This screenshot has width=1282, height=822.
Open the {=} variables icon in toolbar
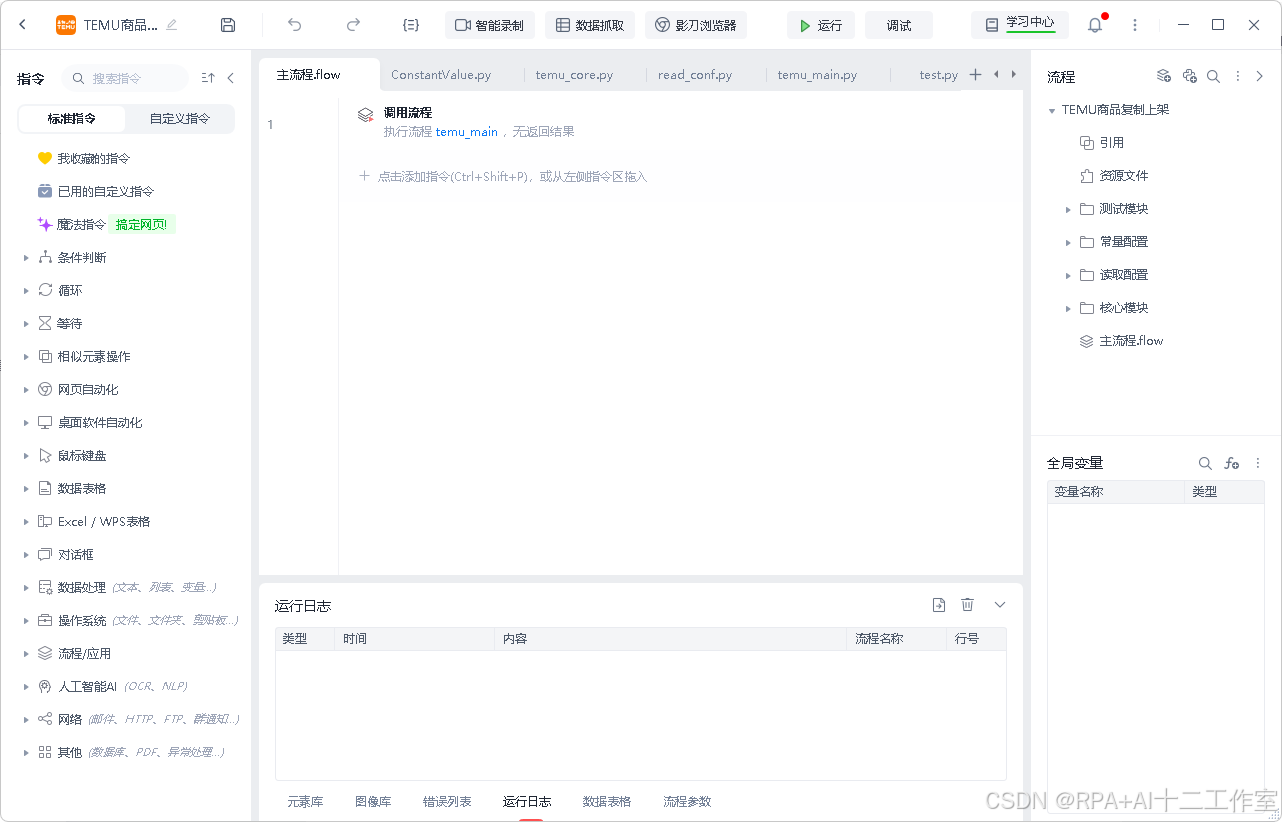coord(410,25)
